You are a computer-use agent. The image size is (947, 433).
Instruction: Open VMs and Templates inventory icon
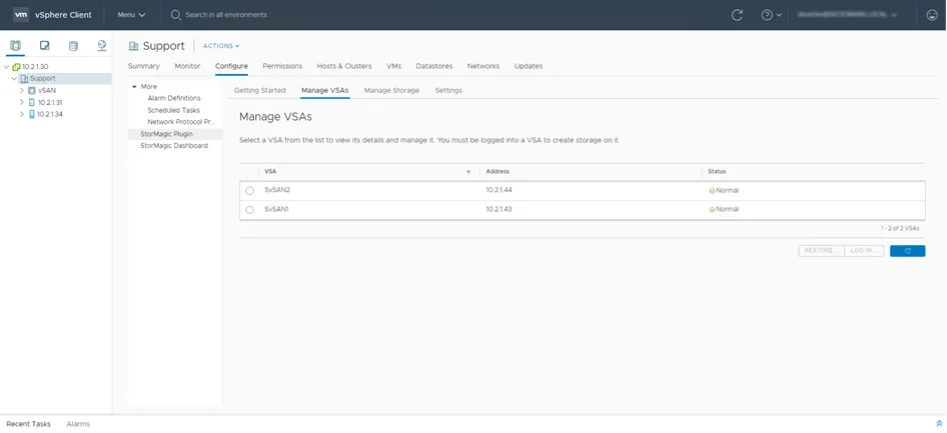[x=44, y=46]
